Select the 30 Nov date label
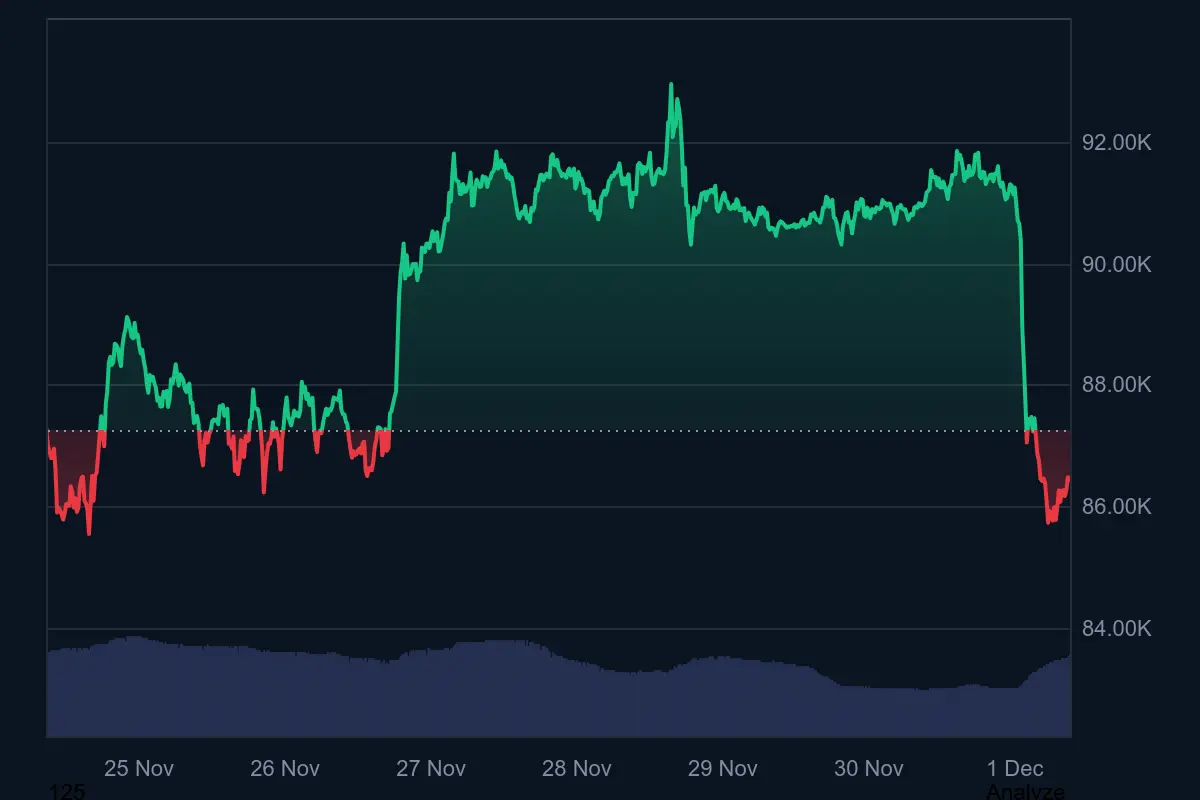This screenshot has height=800, width=1200. click(868, 769)
